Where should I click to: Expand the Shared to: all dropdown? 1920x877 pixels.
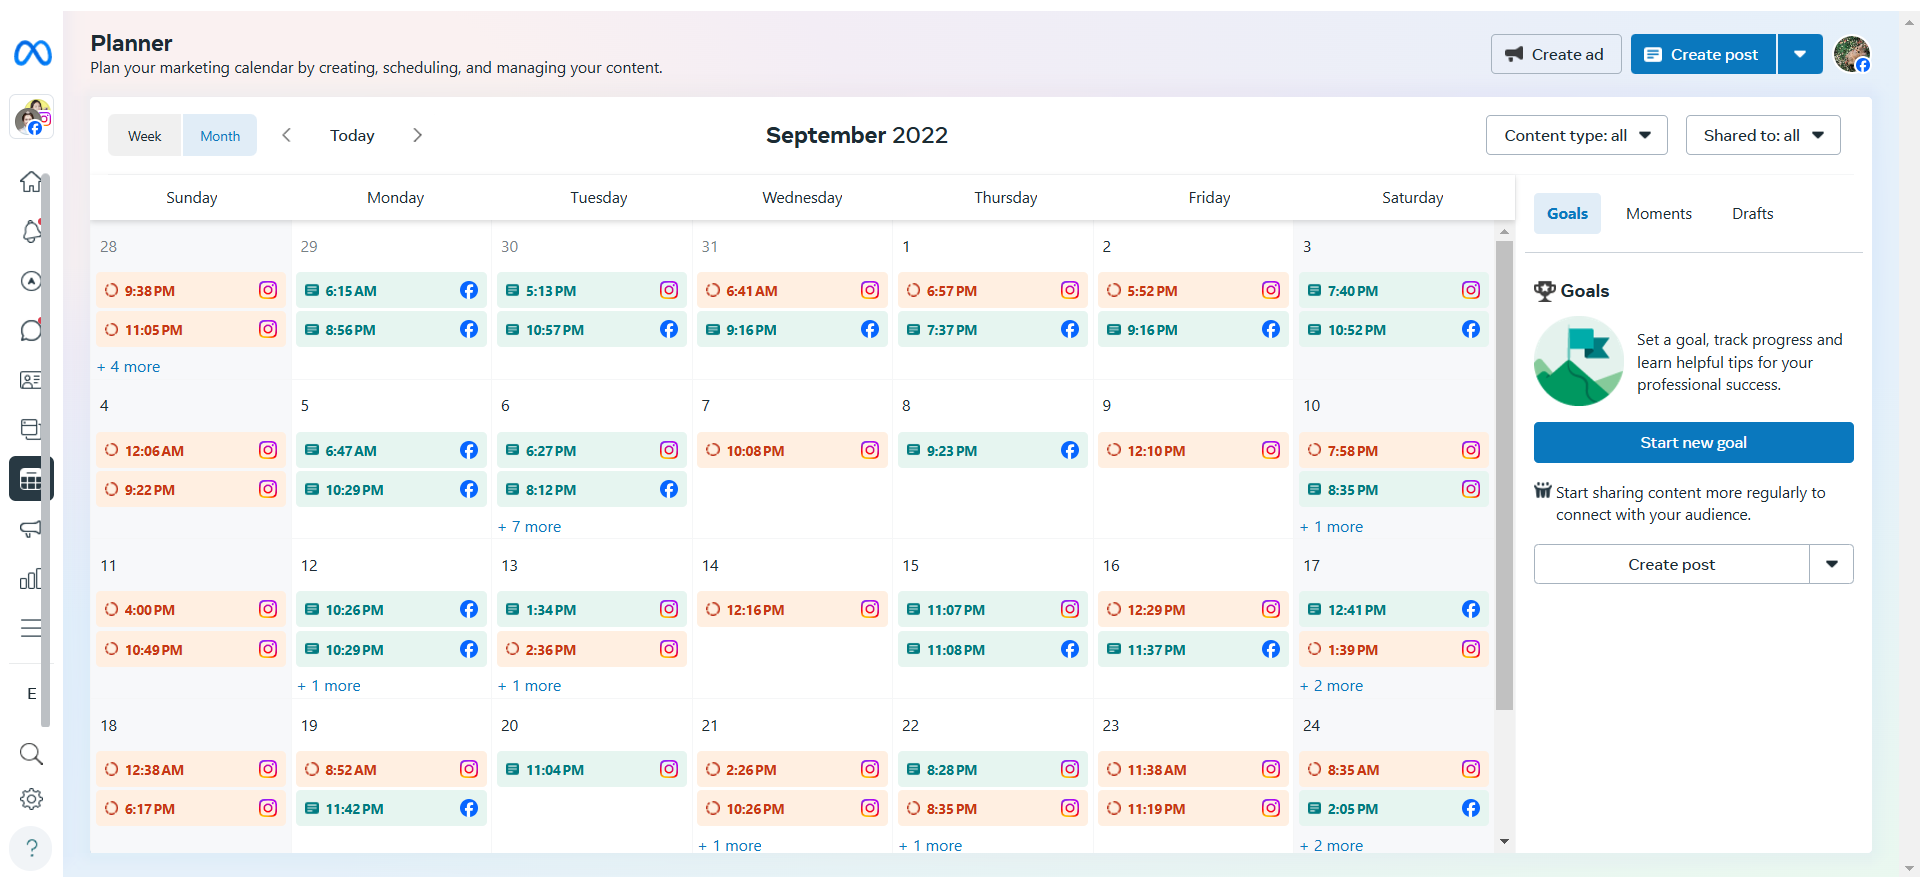coord(1762,136)
